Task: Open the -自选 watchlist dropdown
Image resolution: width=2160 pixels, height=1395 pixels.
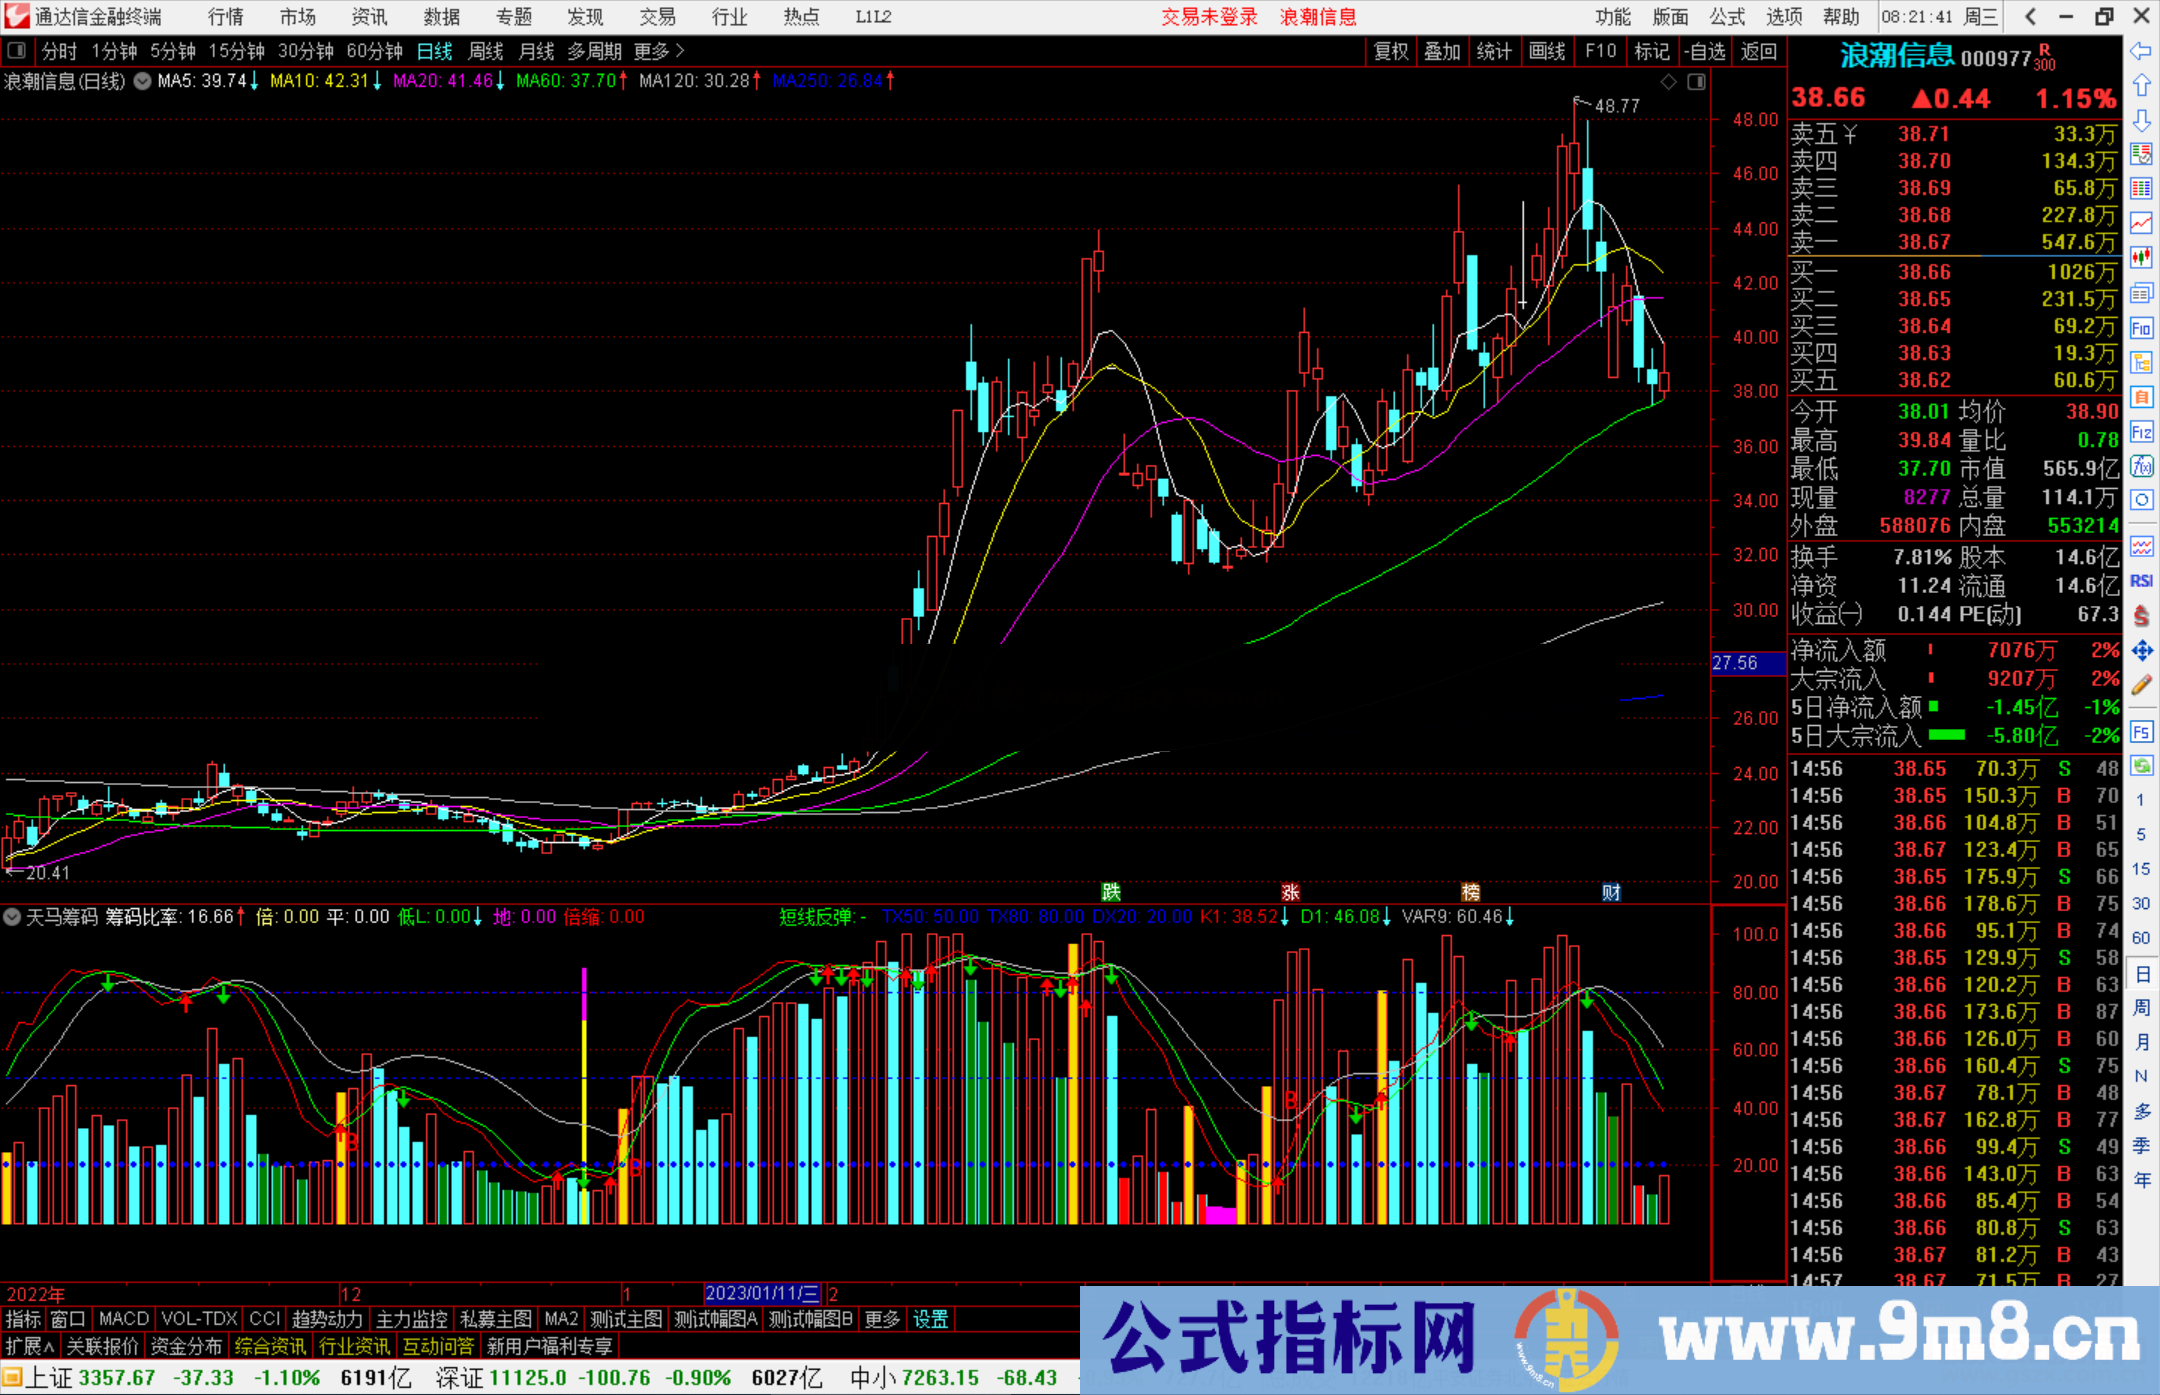Action: [x=1705, y=51]
